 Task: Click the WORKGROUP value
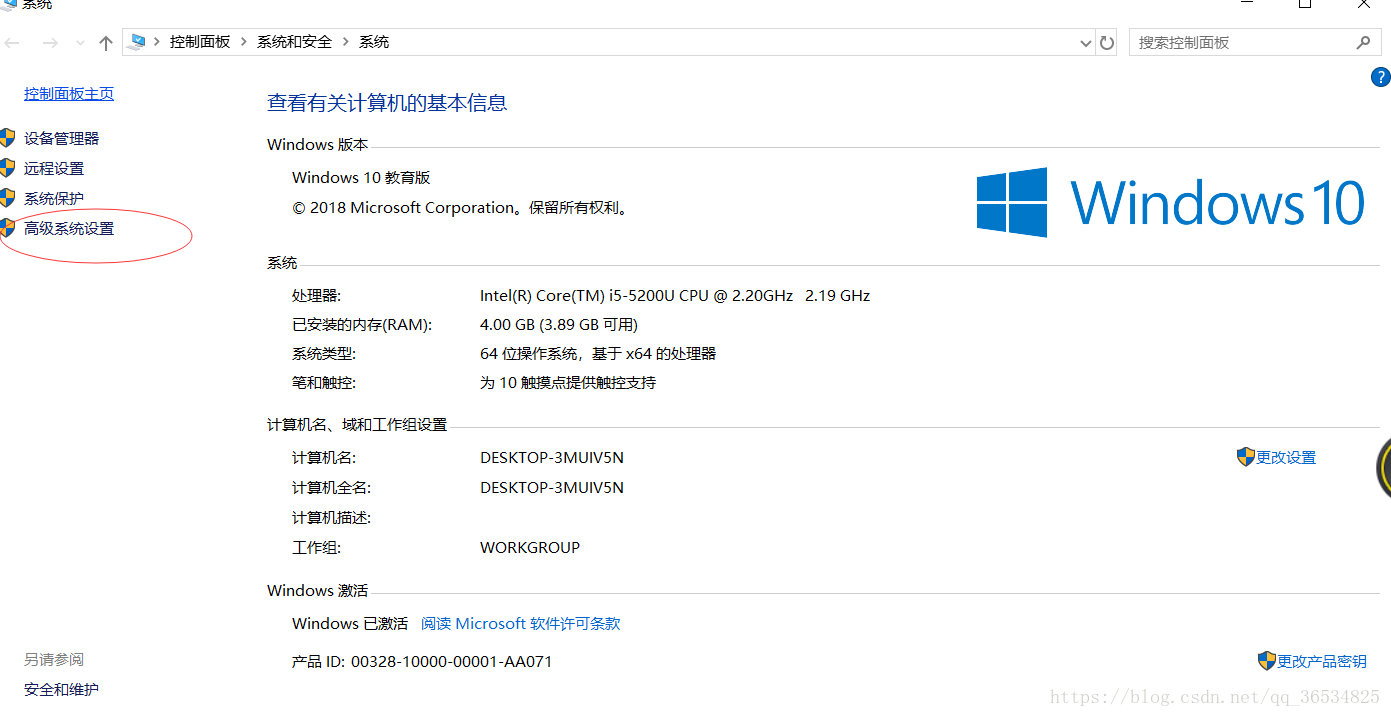[530, 548]
